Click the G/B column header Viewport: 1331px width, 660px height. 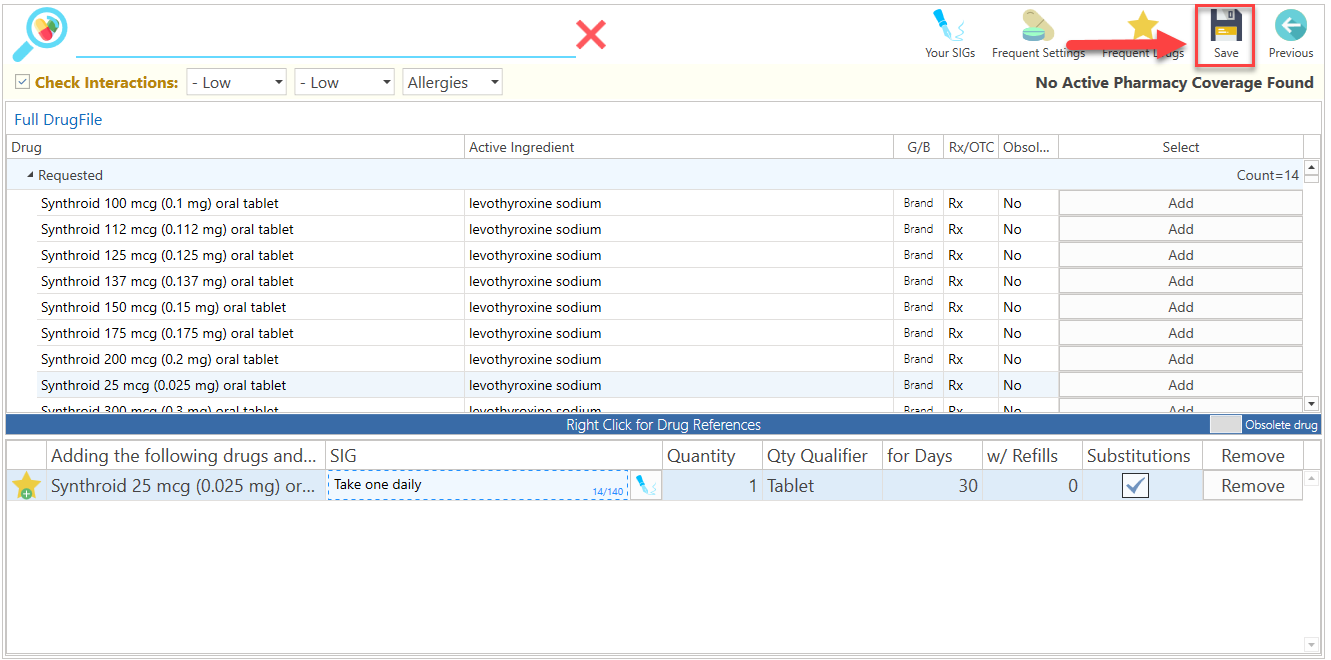[918, 147]
